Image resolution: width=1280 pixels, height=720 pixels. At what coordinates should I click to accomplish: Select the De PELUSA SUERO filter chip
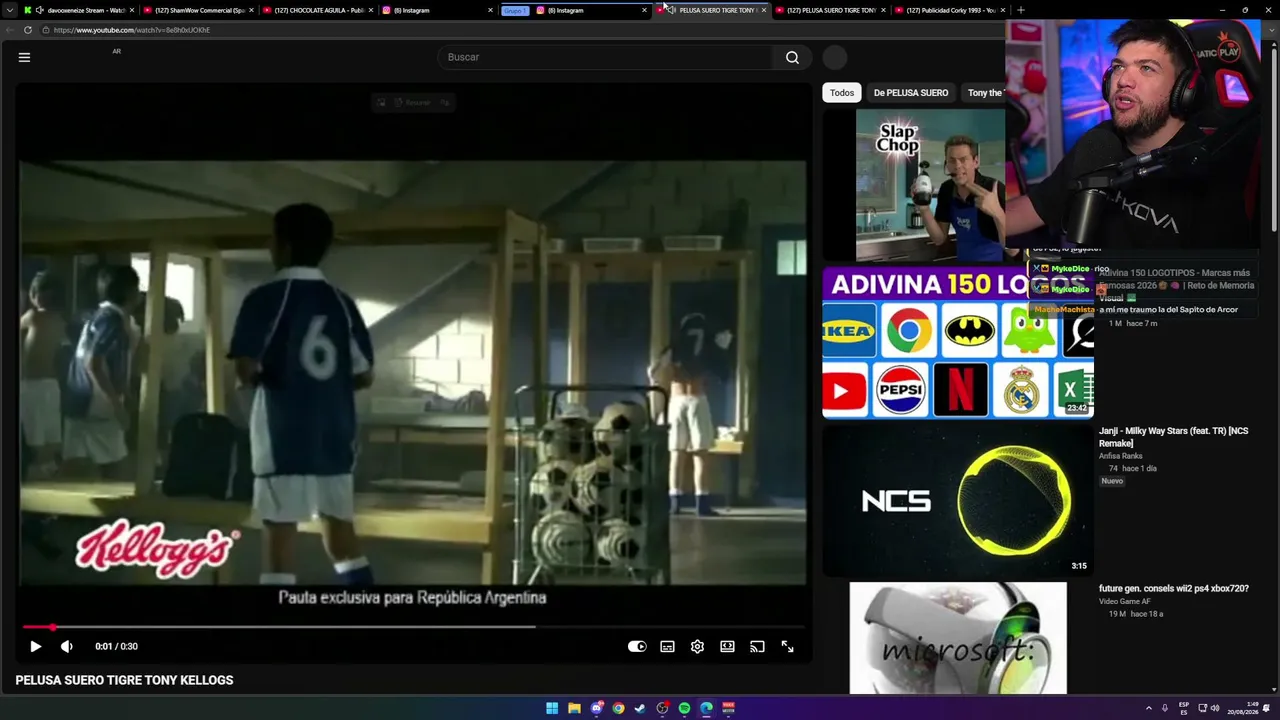[x=911, y=93]
